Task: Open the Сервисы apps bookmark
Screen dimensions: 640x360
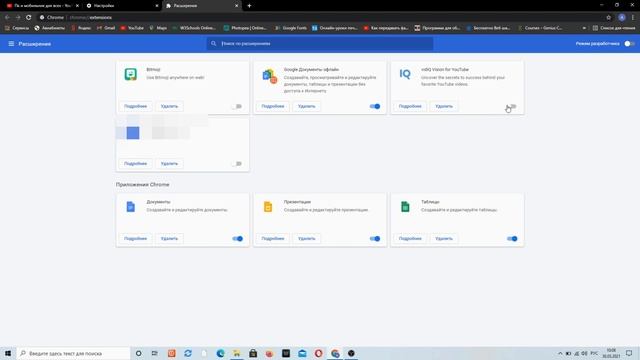Action: point(17,28)
